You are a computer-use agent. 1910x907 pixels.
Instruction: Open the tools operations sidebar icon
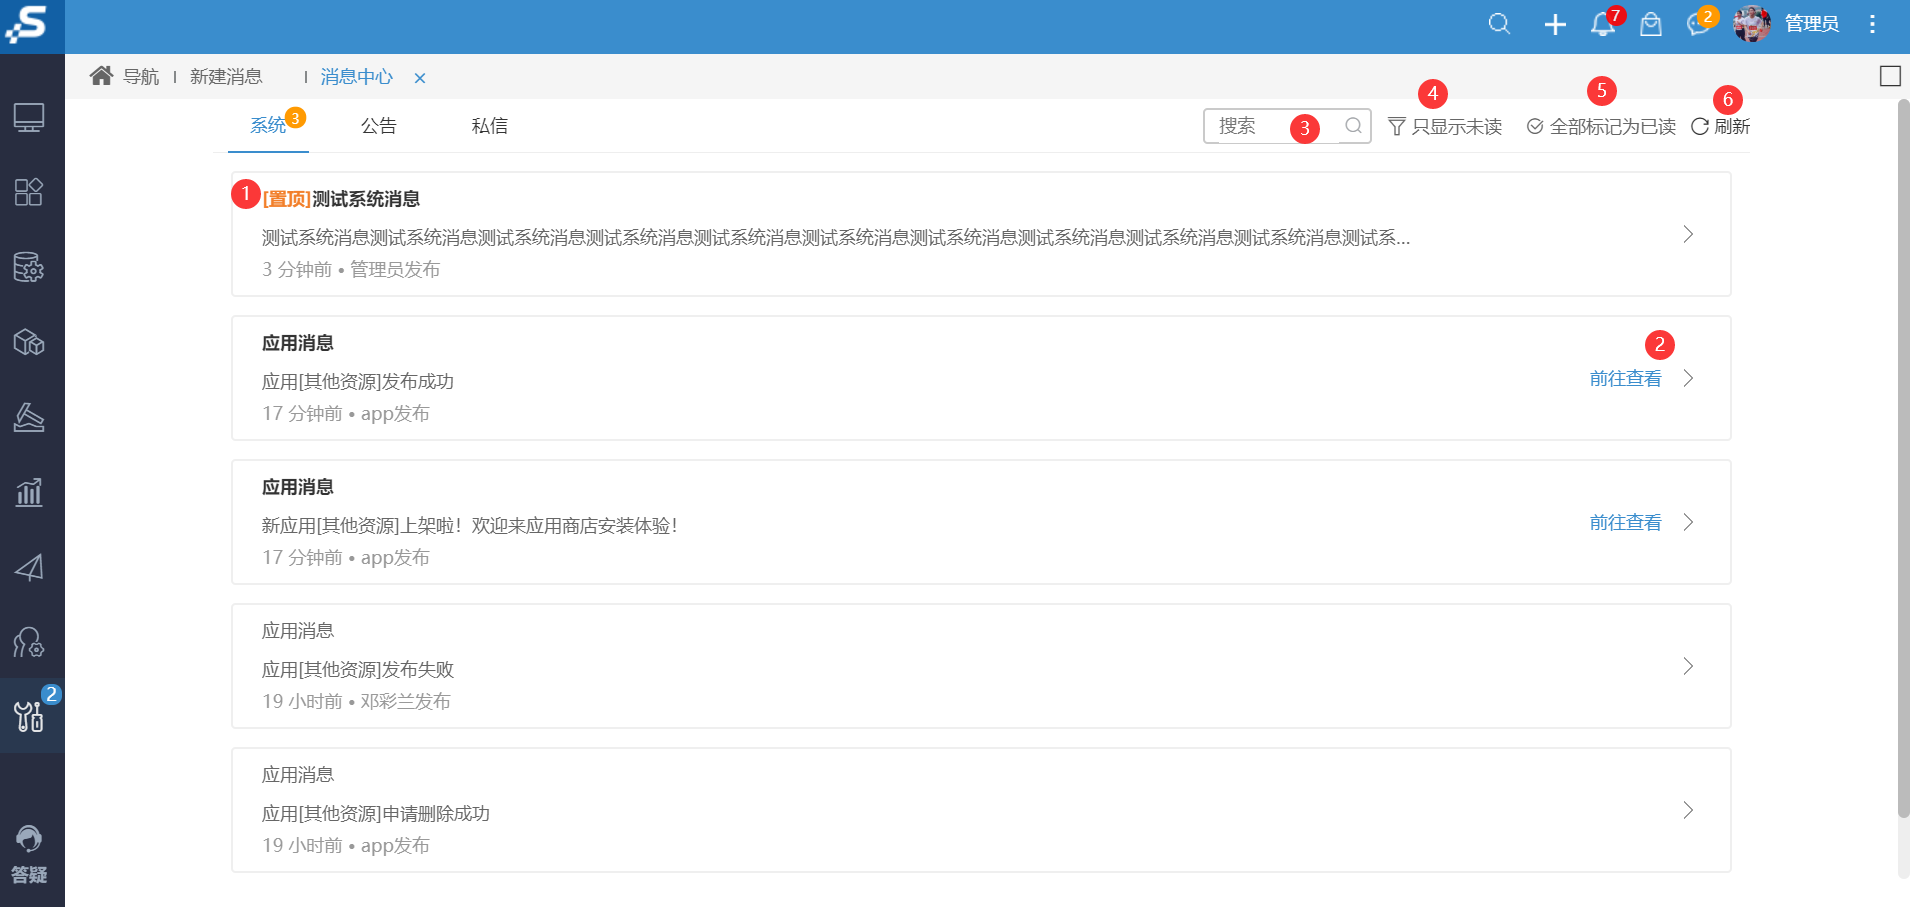point(29,716)
